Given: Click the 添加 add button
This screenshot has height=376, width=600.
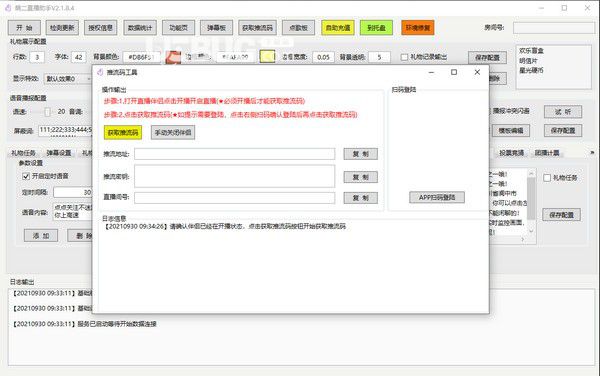Looking at the screenshot, I should (41, 236).
